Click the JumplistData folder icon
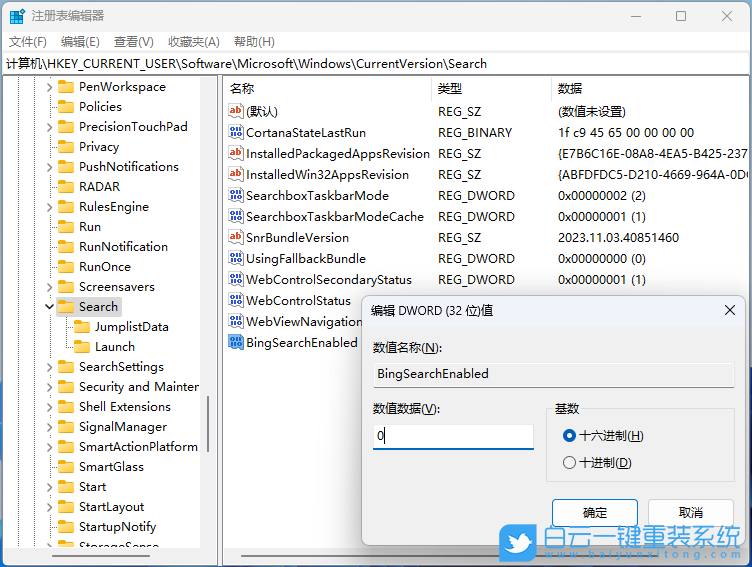 pyautogui.click(x=82, y=327)
